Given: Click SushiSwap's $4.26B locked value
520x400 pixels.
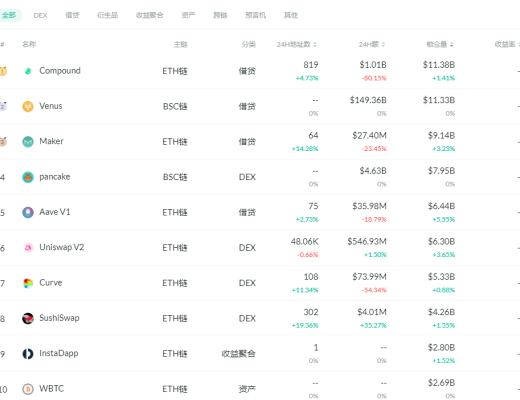Looking at the screenshot, I should point(441,312).
